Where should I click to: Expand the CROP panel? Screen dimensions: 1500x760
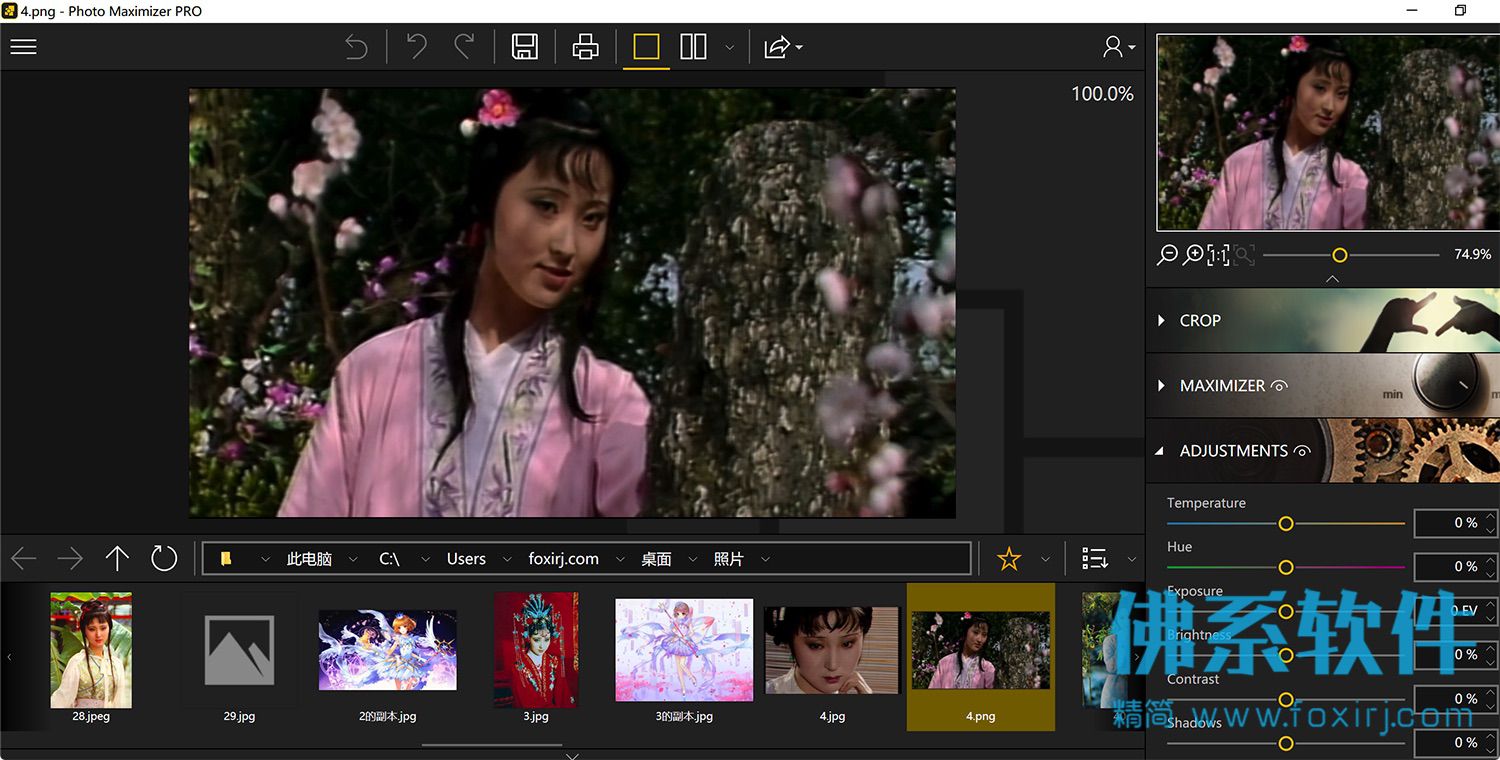pos(1322,320)
